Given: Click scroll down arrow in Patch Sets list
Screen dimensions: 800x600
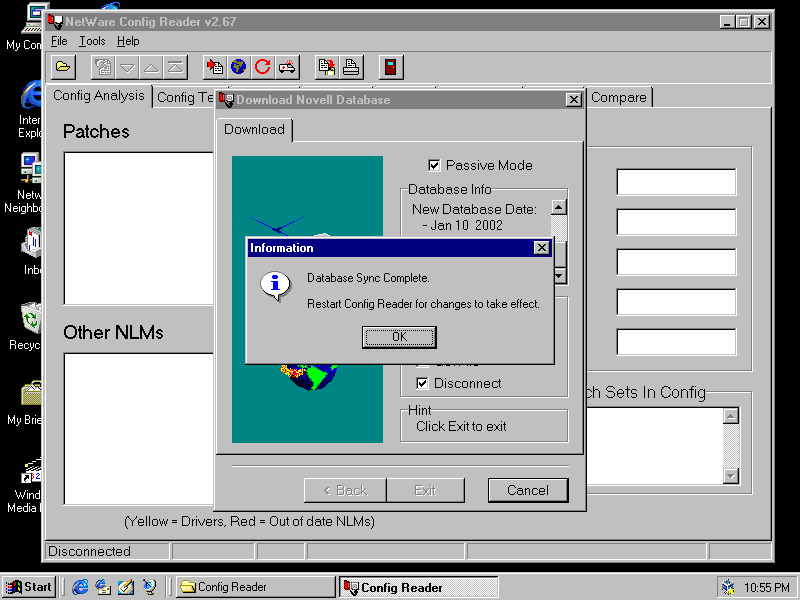Looking at the screenshot, I should (731, 476).
